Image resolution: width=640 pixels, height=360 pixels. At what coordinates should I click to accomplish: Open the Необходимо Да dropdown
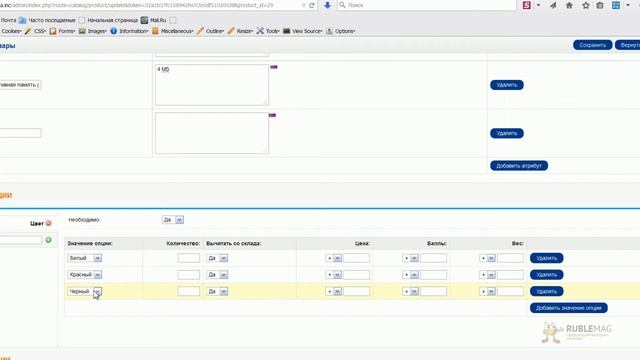pos(173,220)
